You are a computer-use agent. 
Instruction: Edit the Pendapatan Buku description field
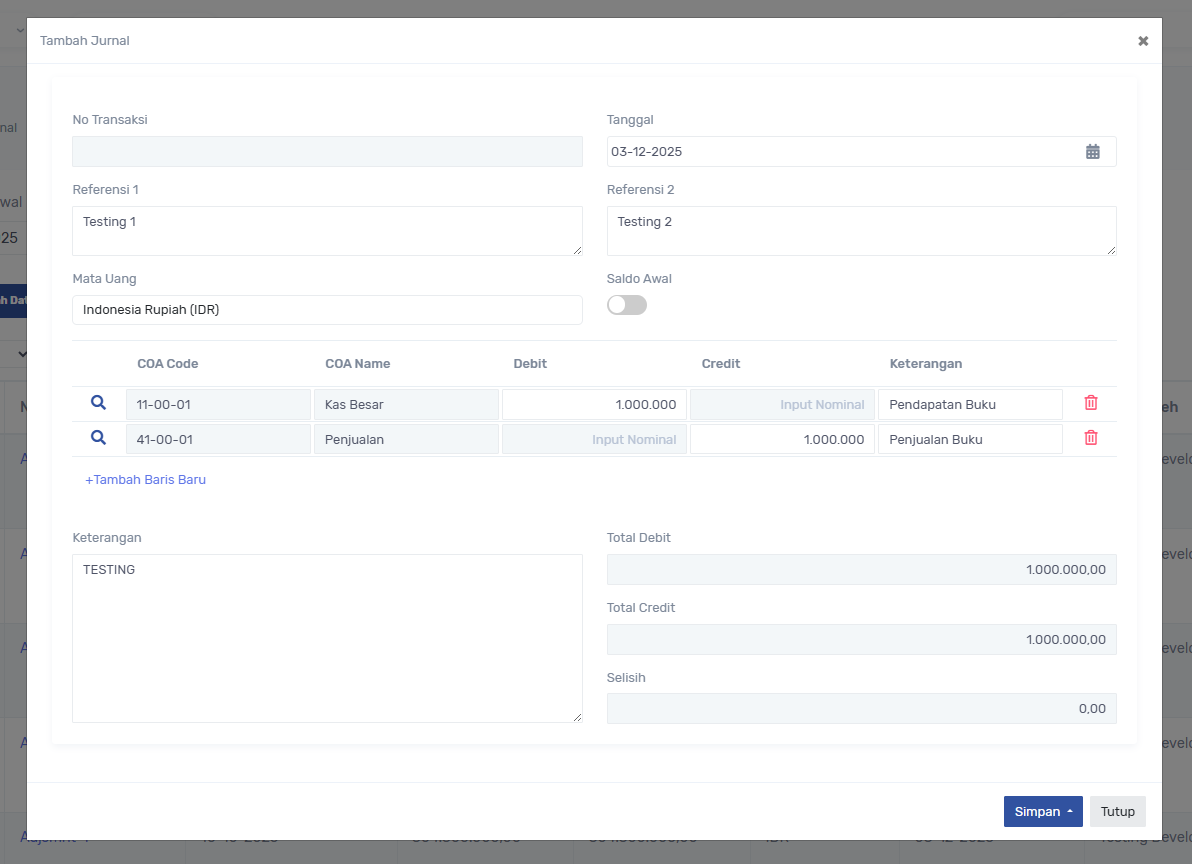point(970,405)
